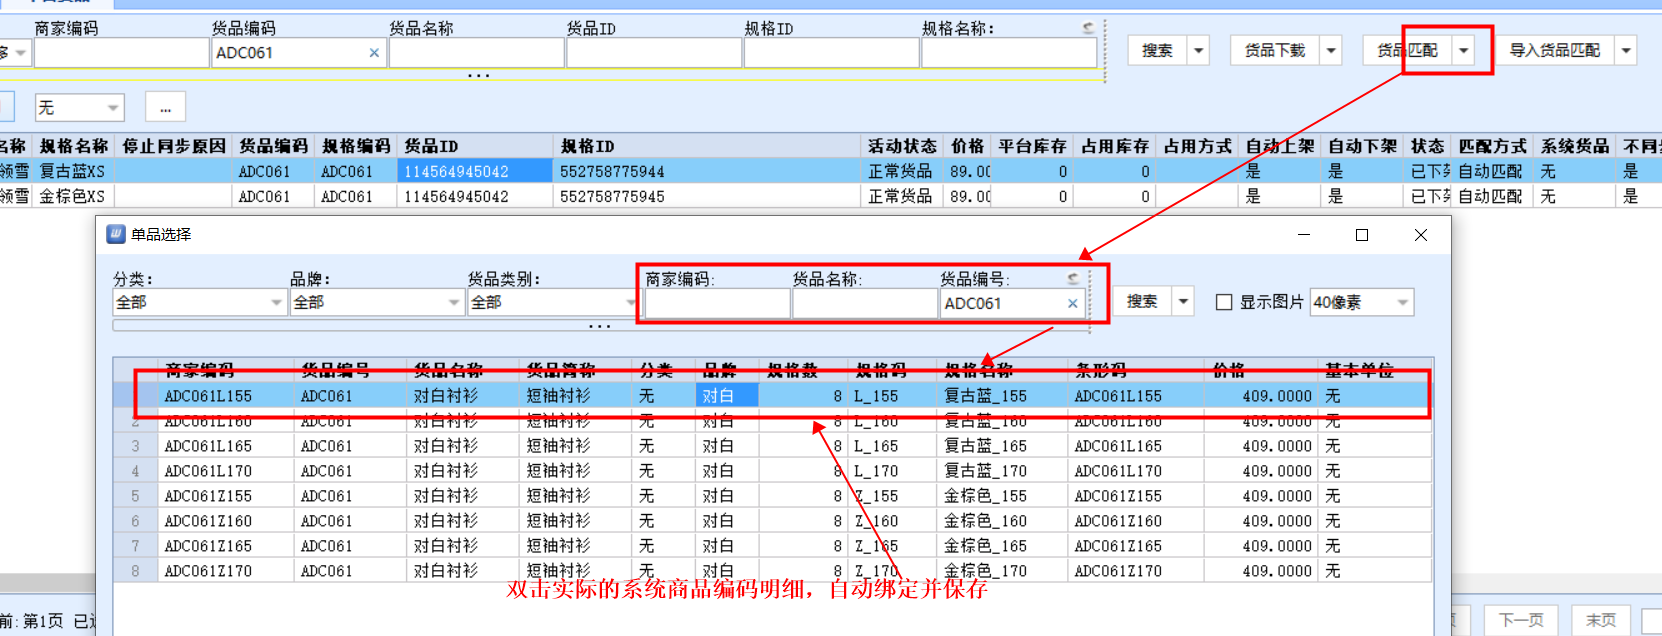Clear the ADC061 text in dialog 货品编号 field
The image size is (1662, 636).
(1073, 304)
